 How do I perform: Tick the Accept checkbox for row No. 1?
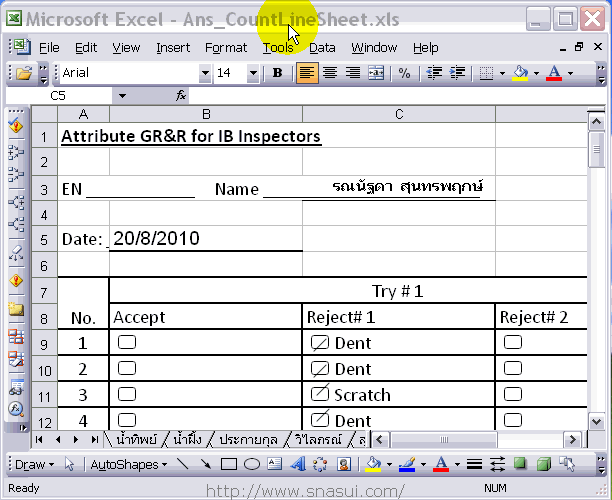coord(127,342)
